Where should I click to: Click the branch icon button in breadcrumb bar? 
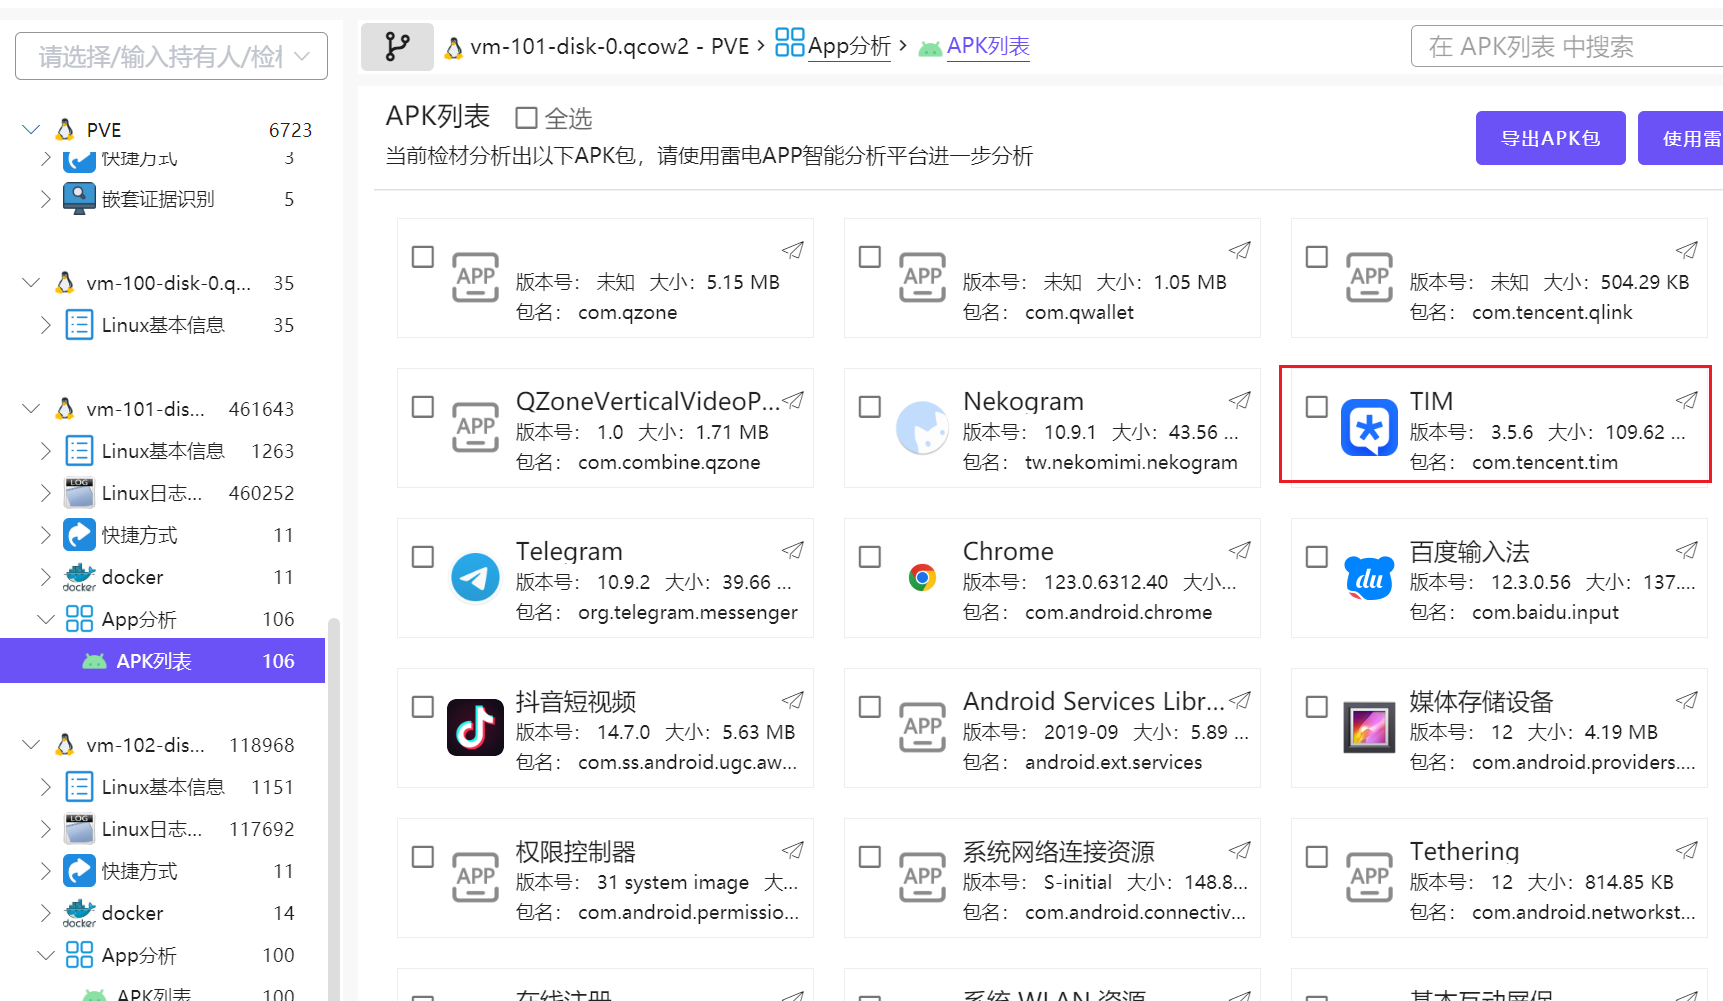point(397,47)
